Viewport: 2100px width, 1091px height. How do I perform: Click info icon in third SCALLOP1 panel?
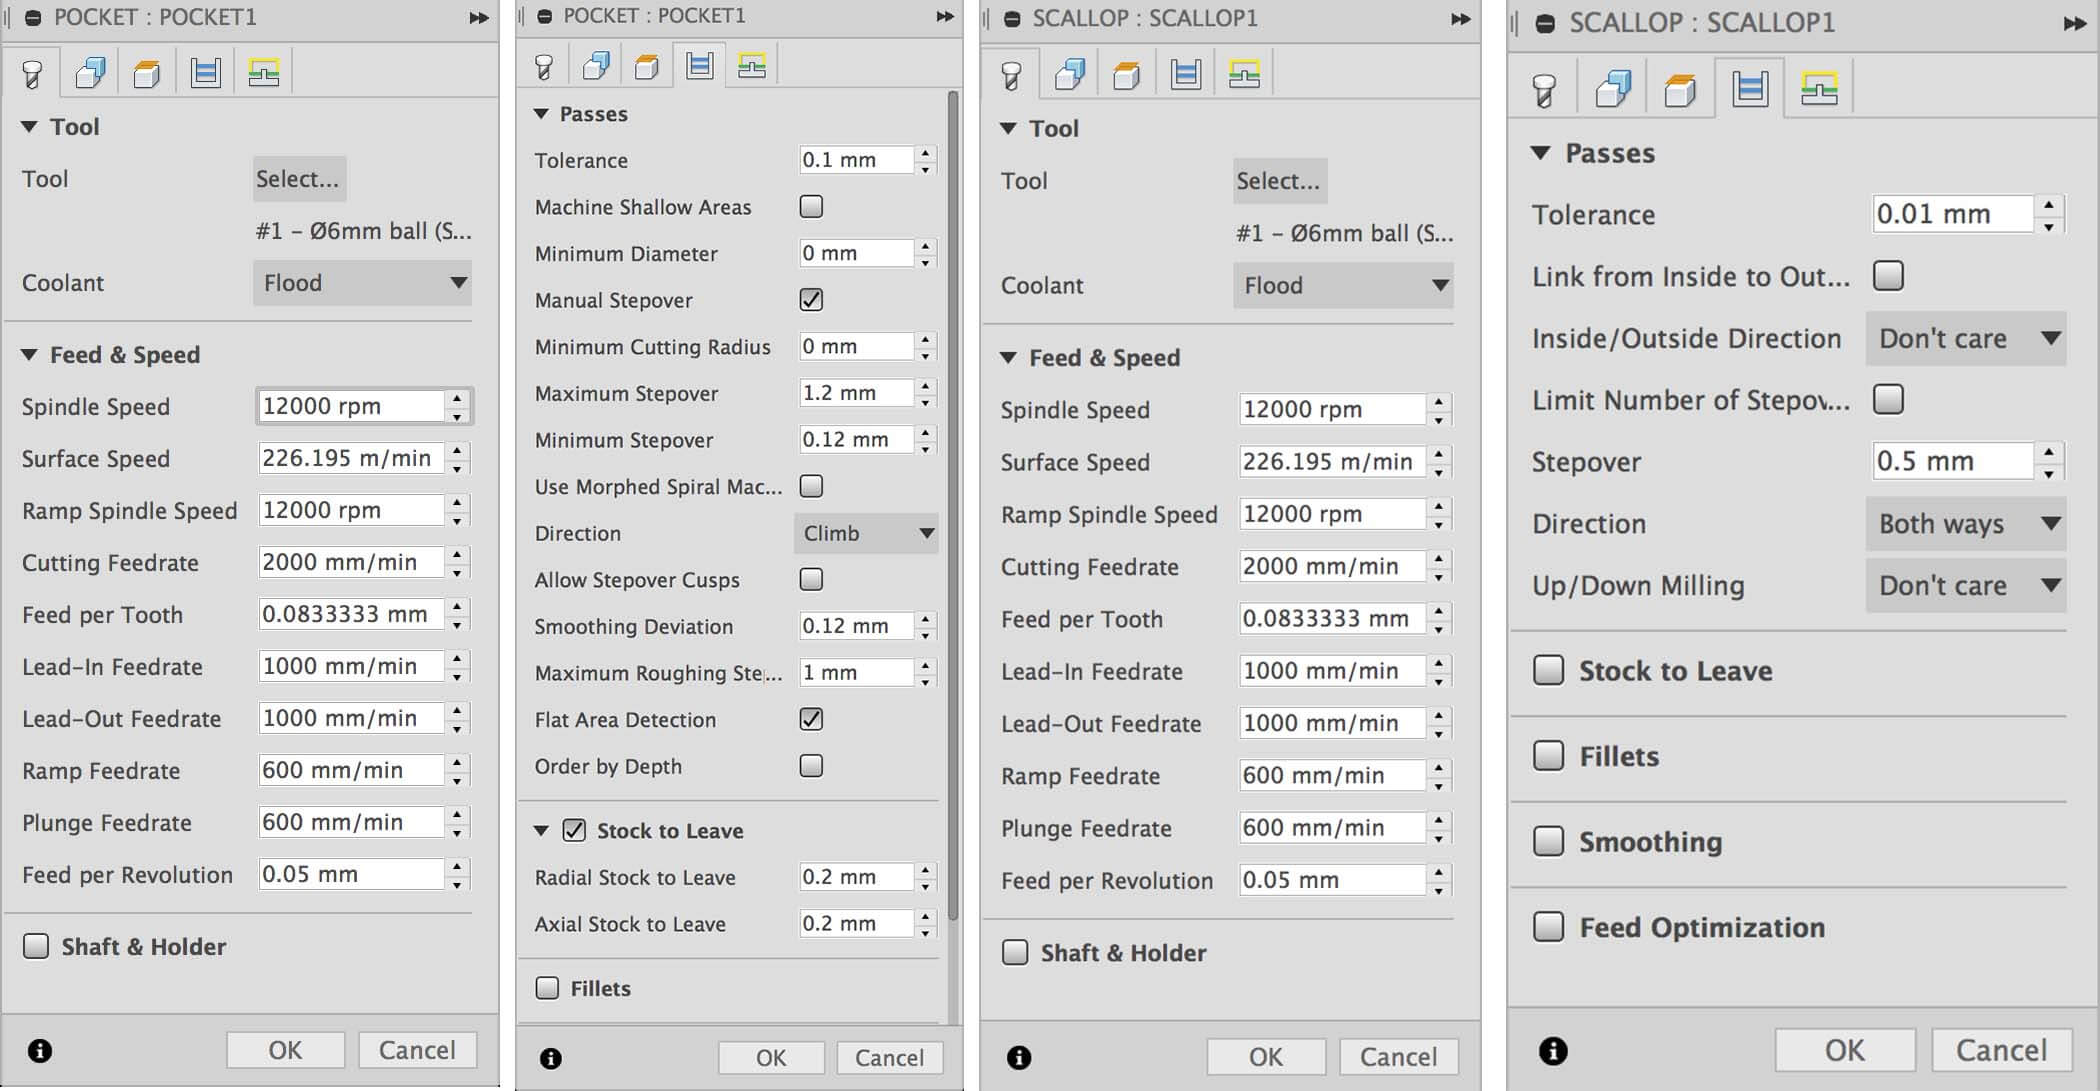pos(1019,1057)
